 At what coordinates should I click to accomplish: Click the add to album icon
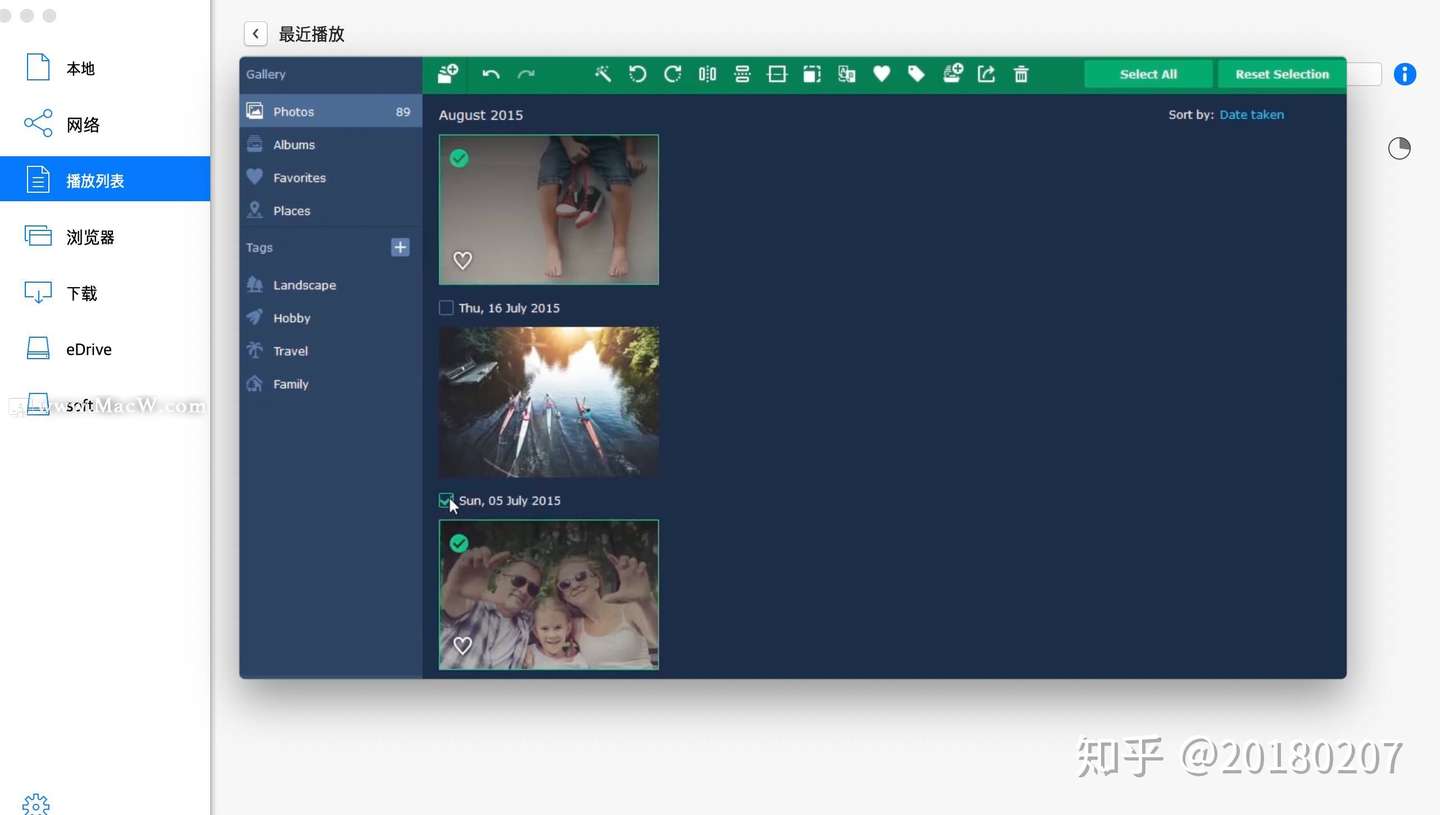pos(952,74)
